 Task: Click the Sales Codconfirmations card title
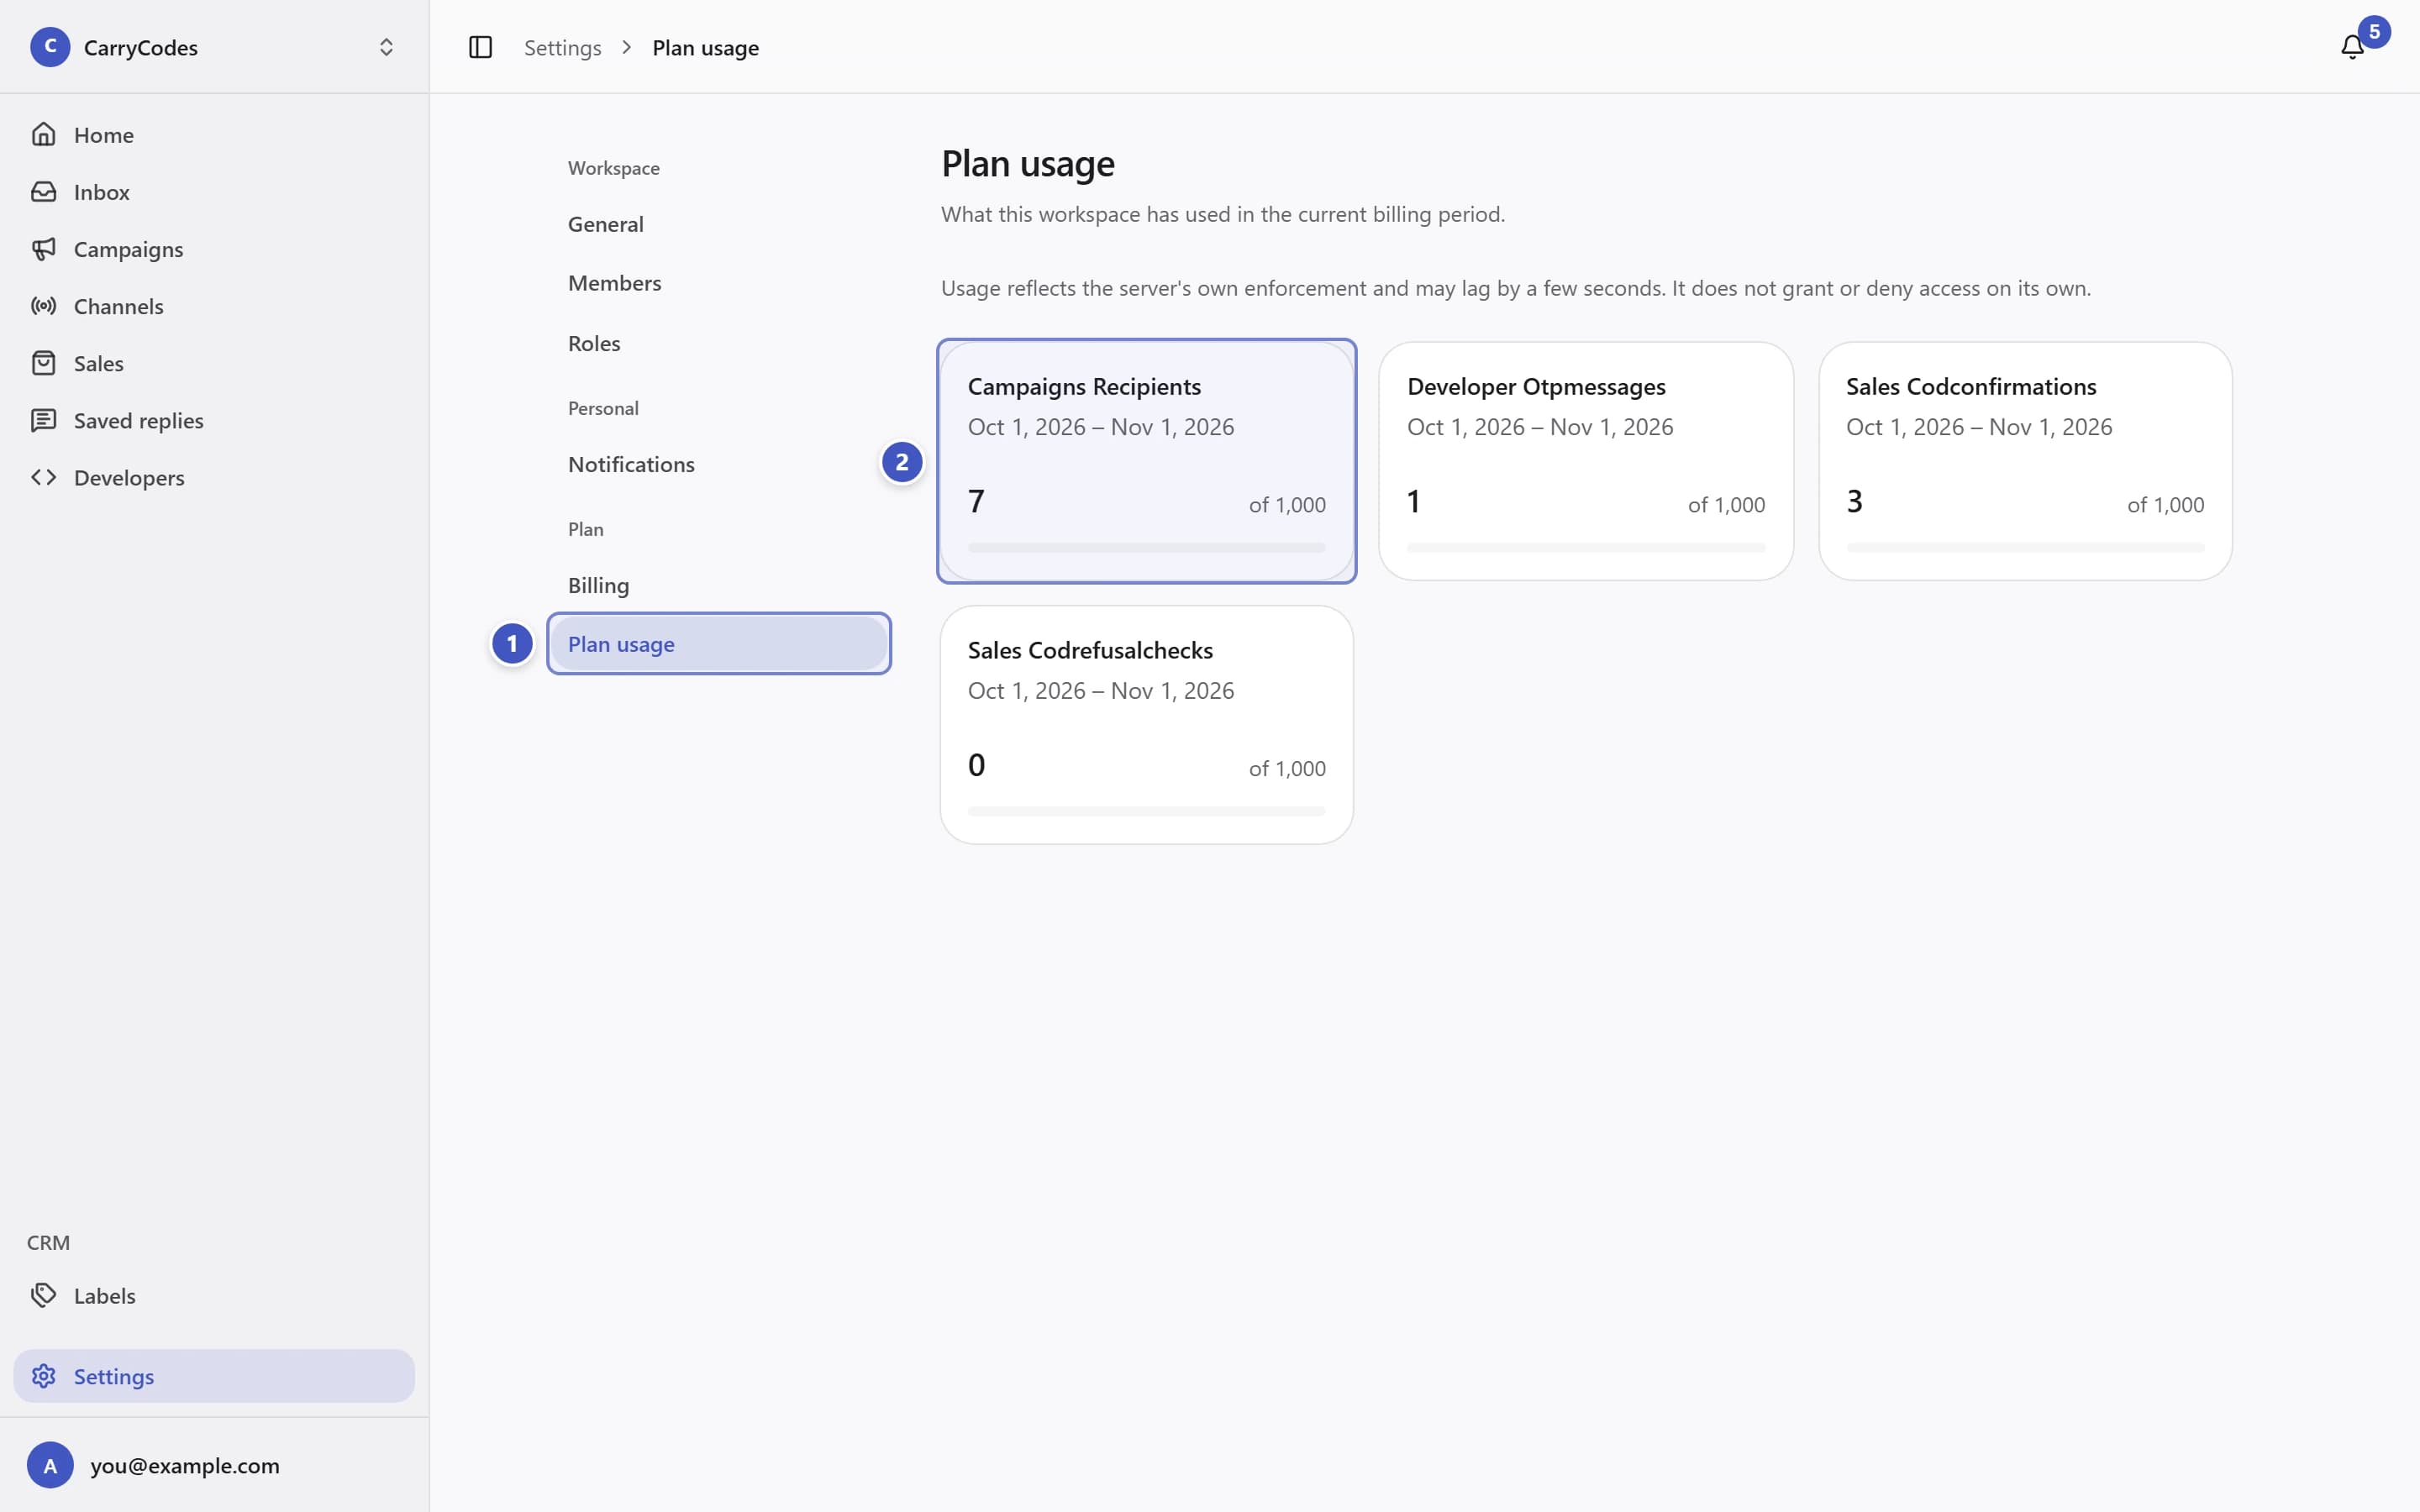pos(1971,386)
